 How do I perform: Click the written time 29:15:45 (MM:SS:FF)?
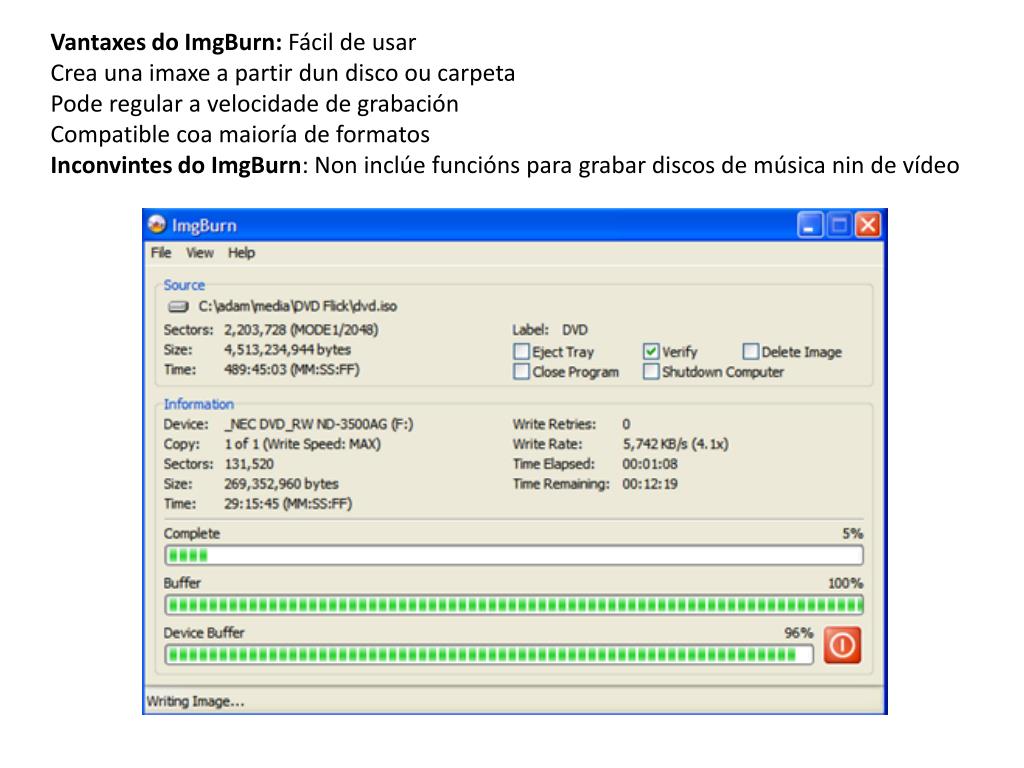click(288, 504)
